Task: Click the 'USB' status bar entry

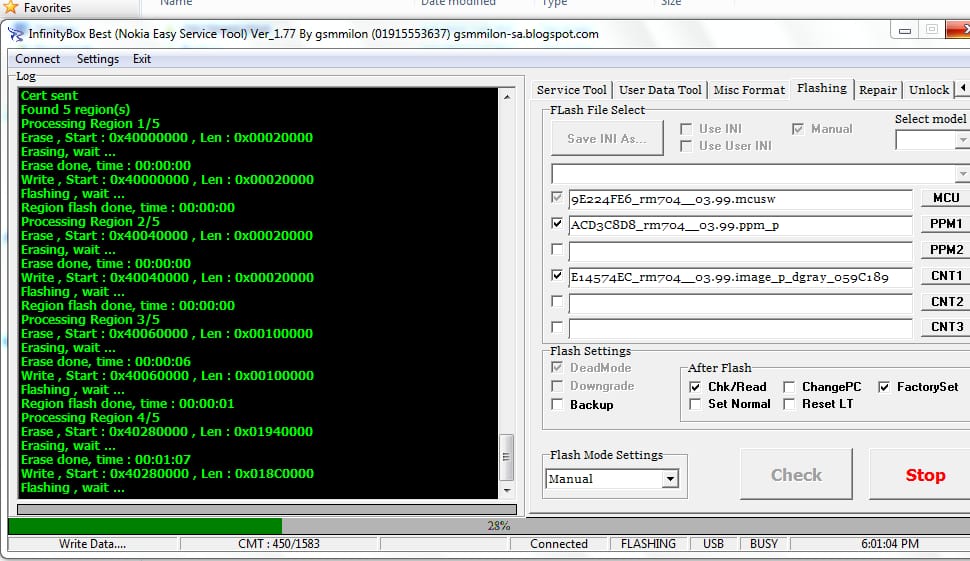Action: pyautogui.click(x=713, y=544)
